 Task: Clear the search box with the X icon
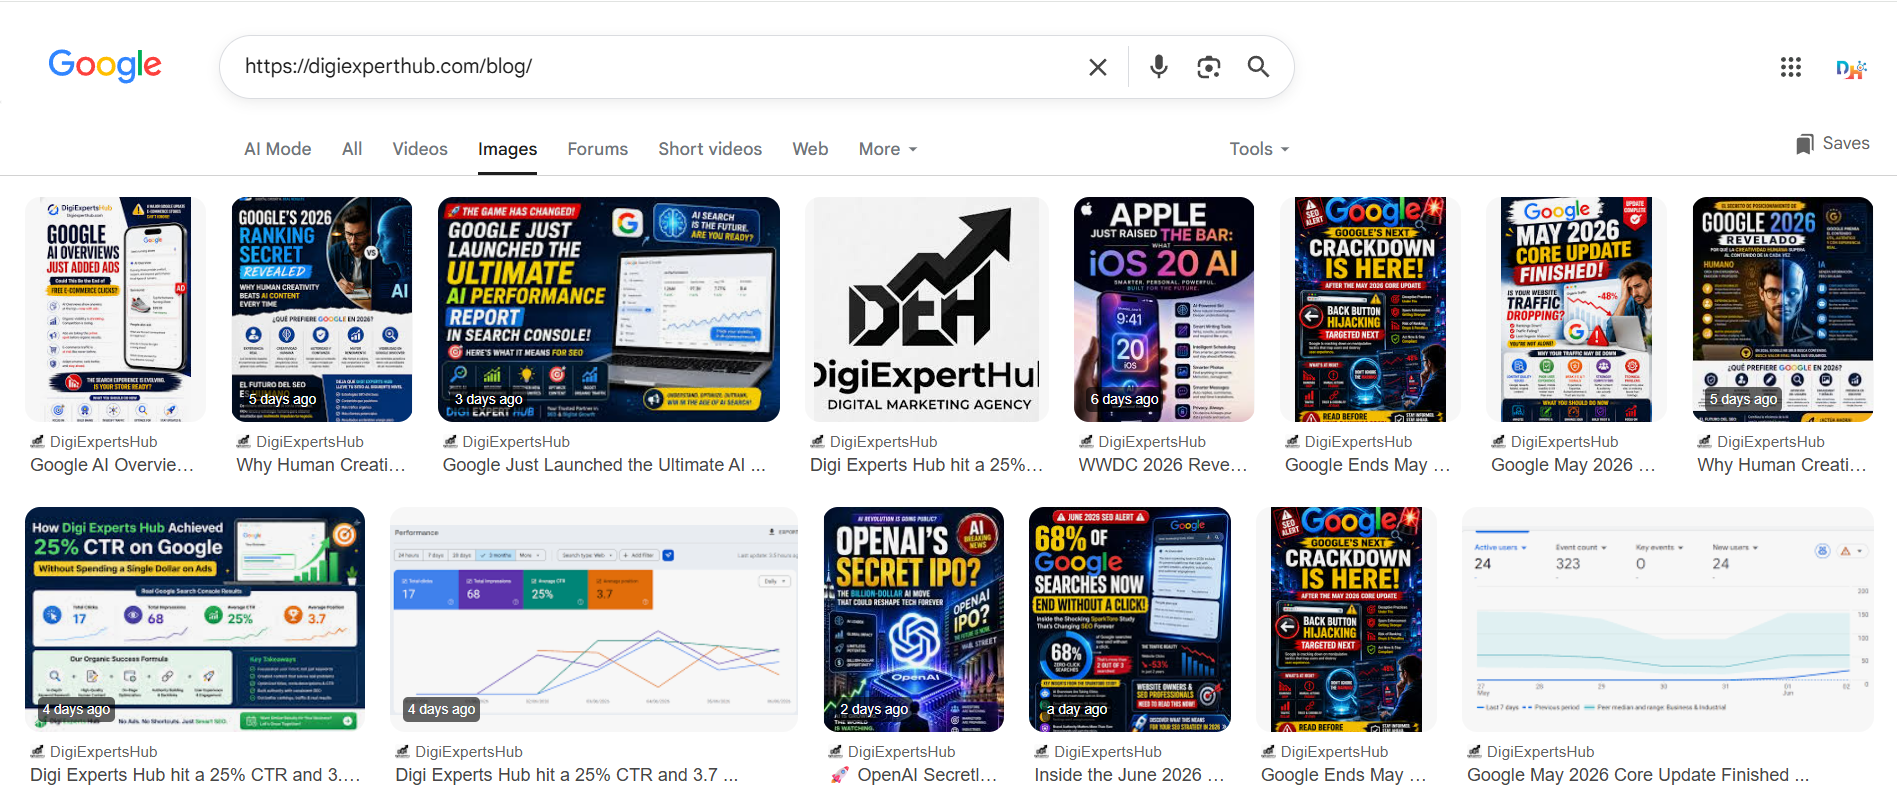[x=1097, y=67]
